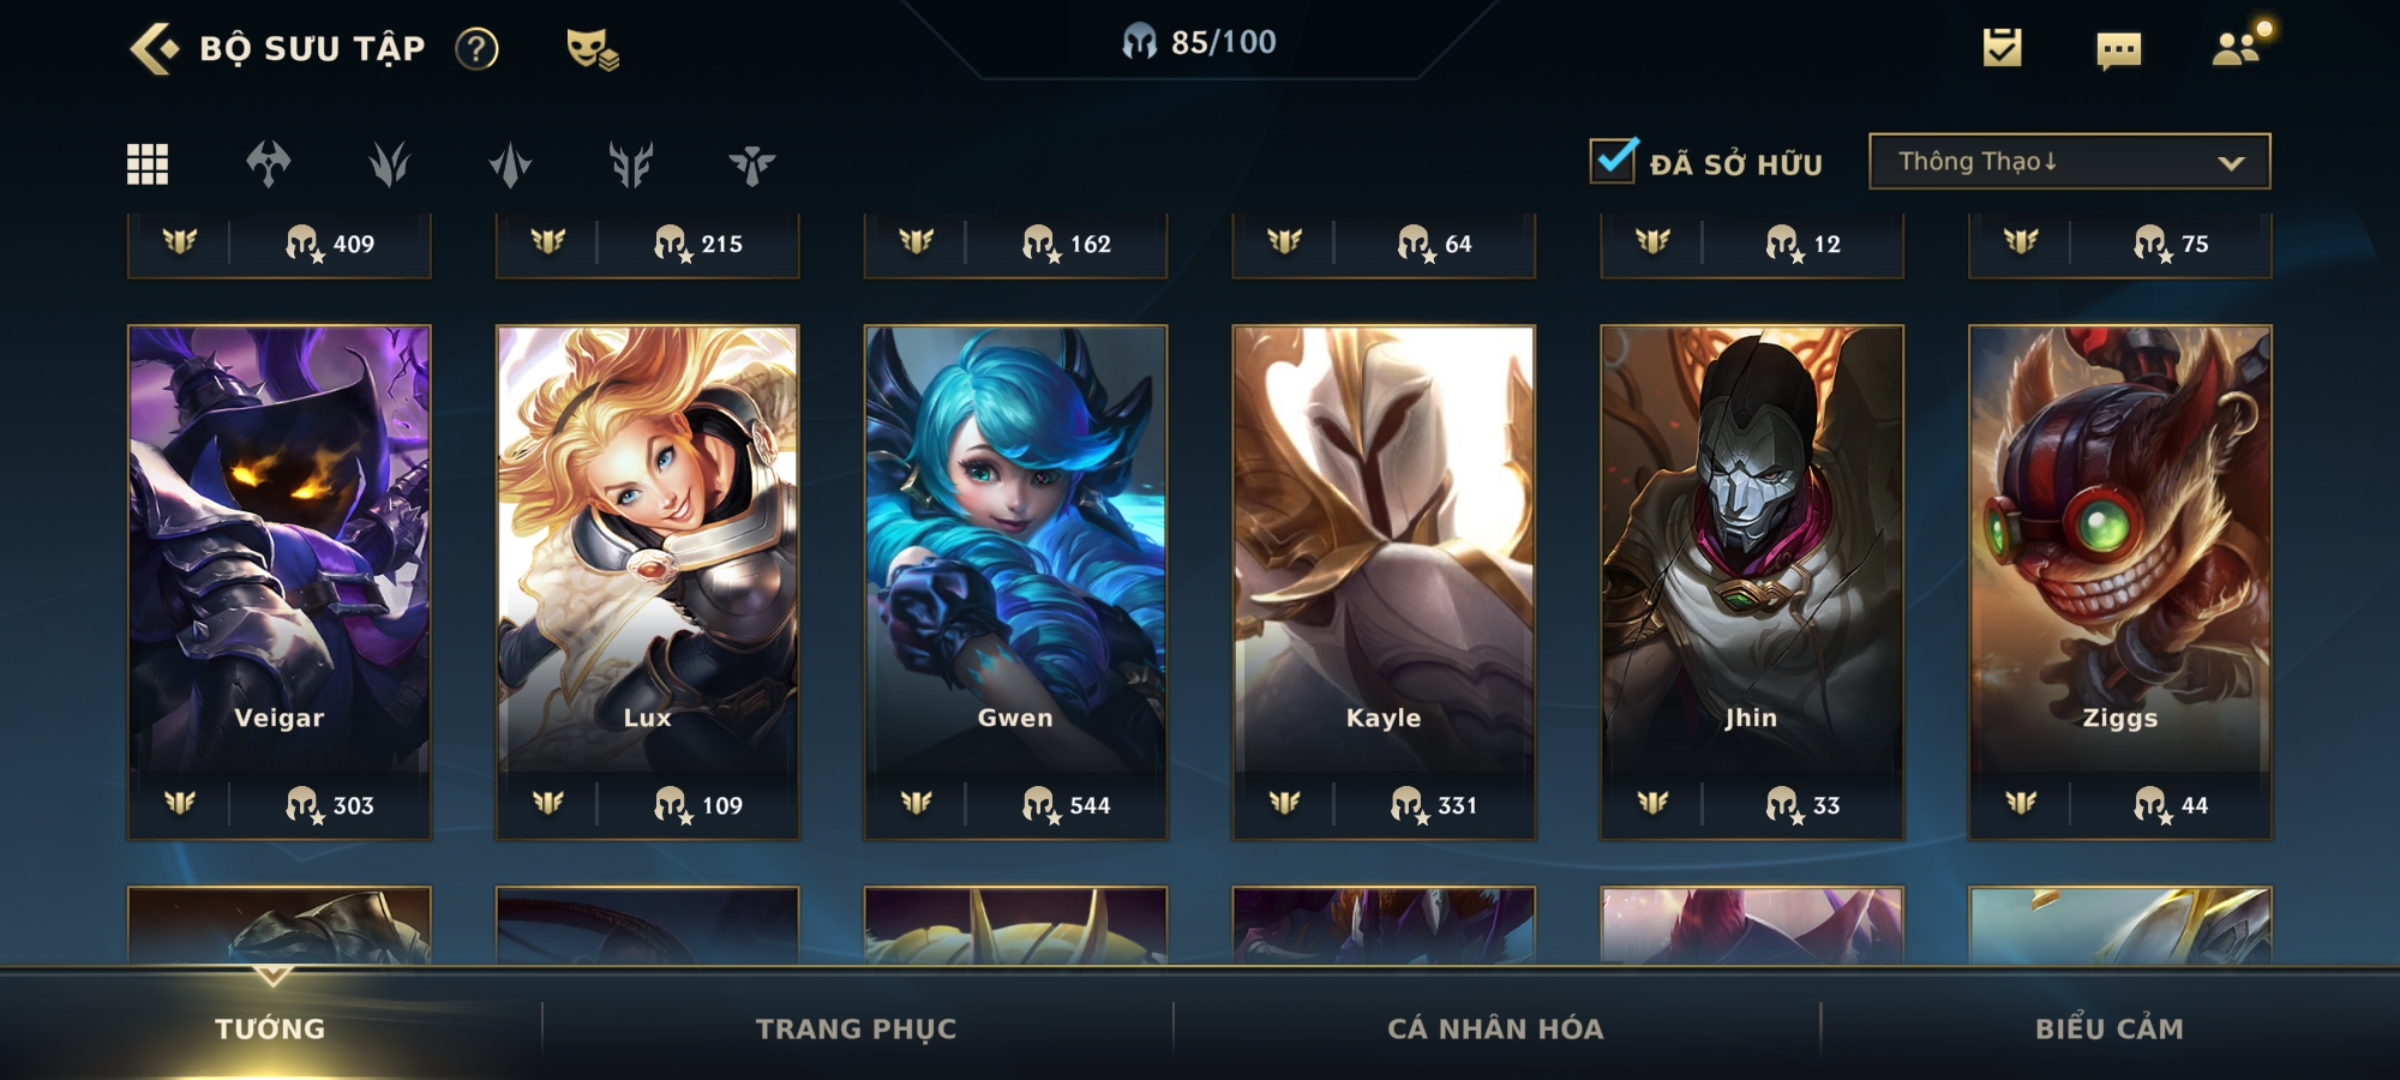2400x1080 pixels.
Task: Open the Veigar champion card
Action: pos(279,582)
